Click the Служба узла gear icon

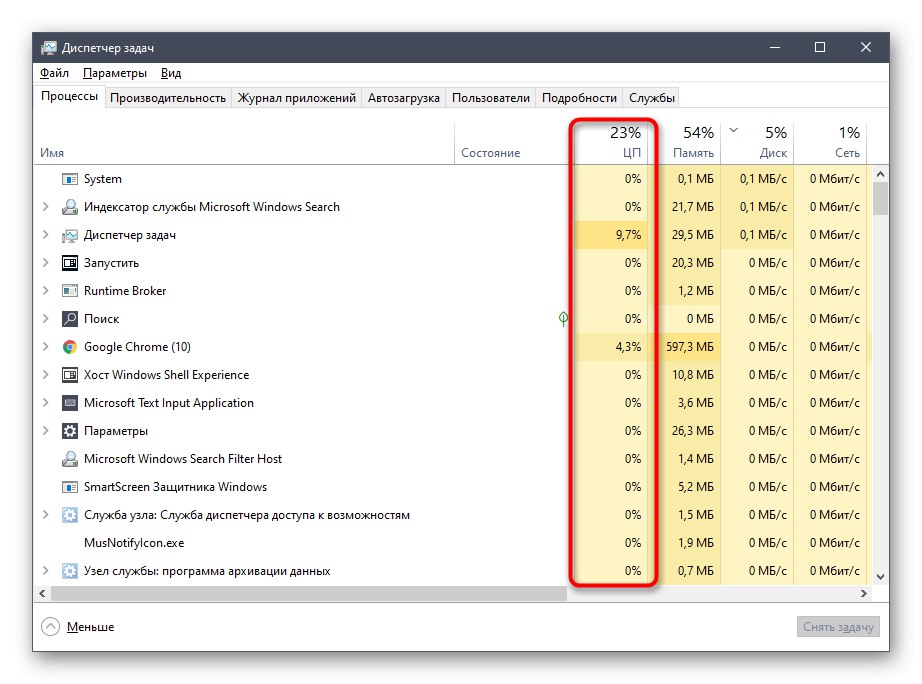point(69,515)
